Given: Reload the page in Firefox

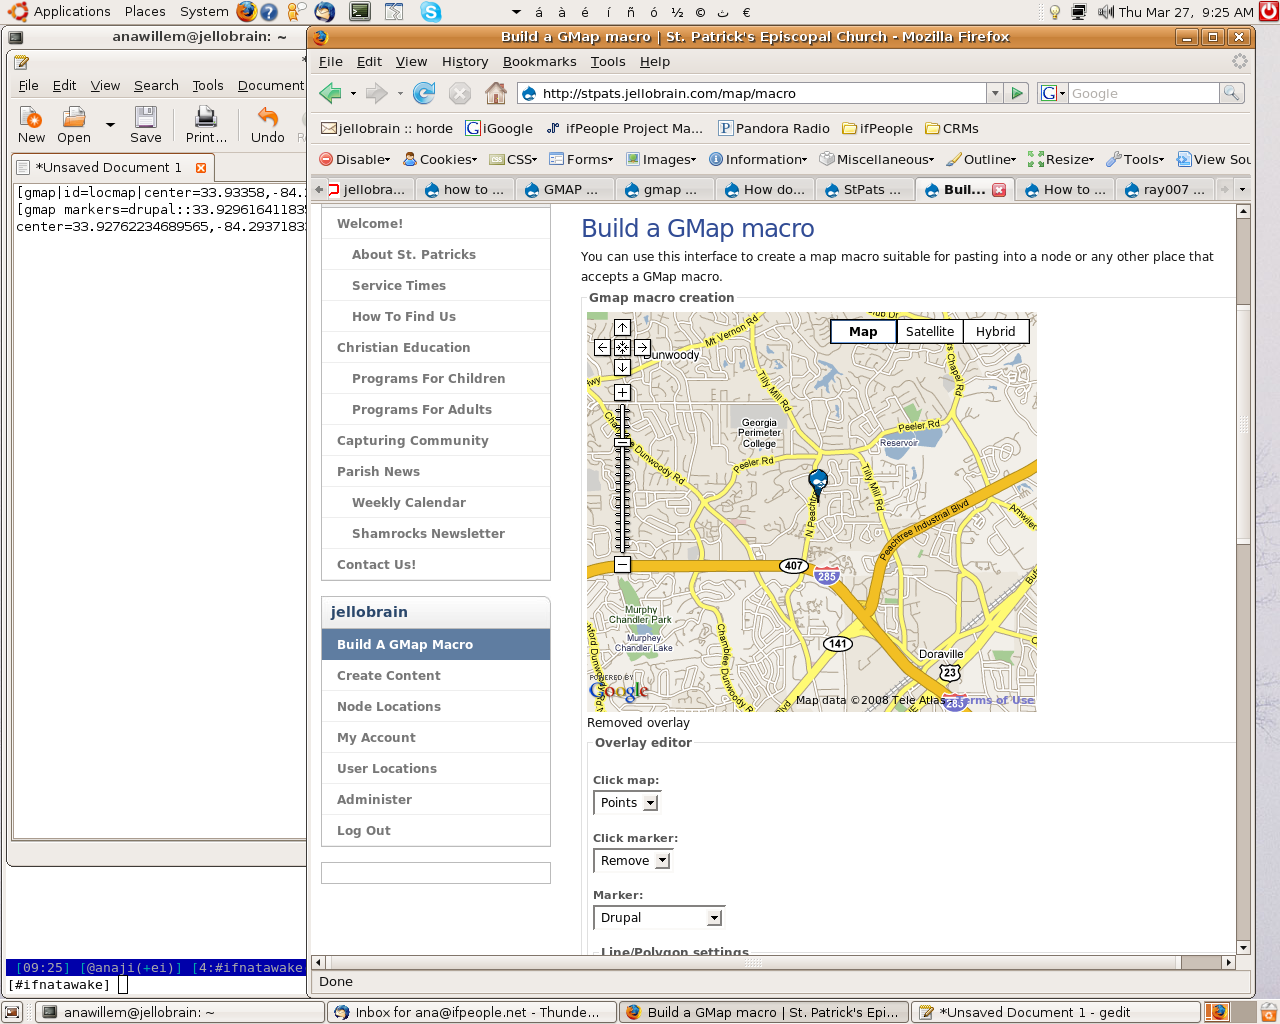Looking at the screenshot, I should (x=424, y=93).
